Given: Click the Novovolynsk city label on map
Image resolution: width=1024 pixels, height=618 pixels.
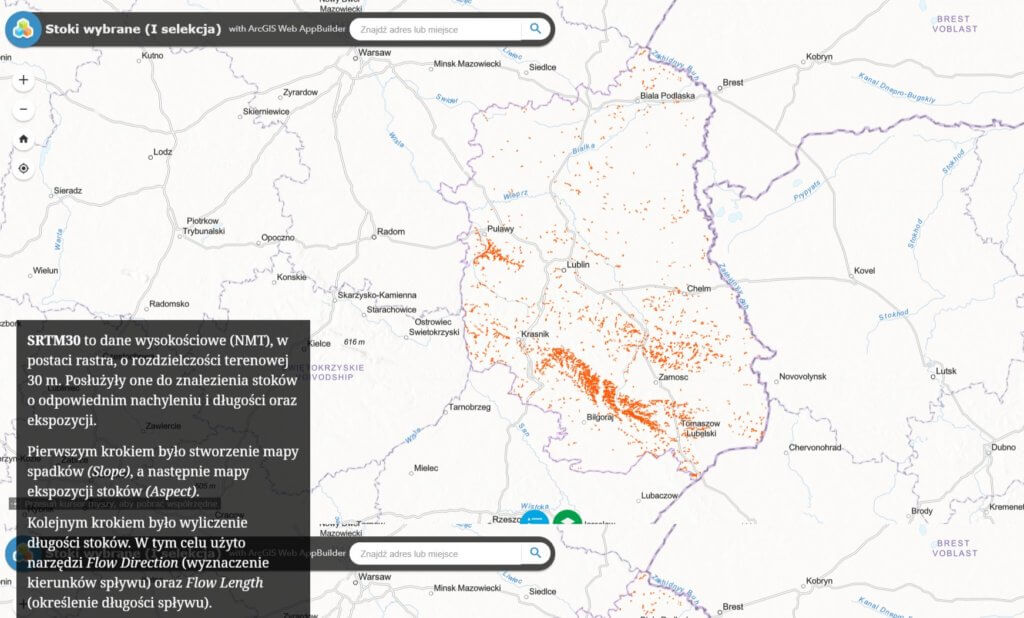Looking at the screenshot, I should point(803,376).
